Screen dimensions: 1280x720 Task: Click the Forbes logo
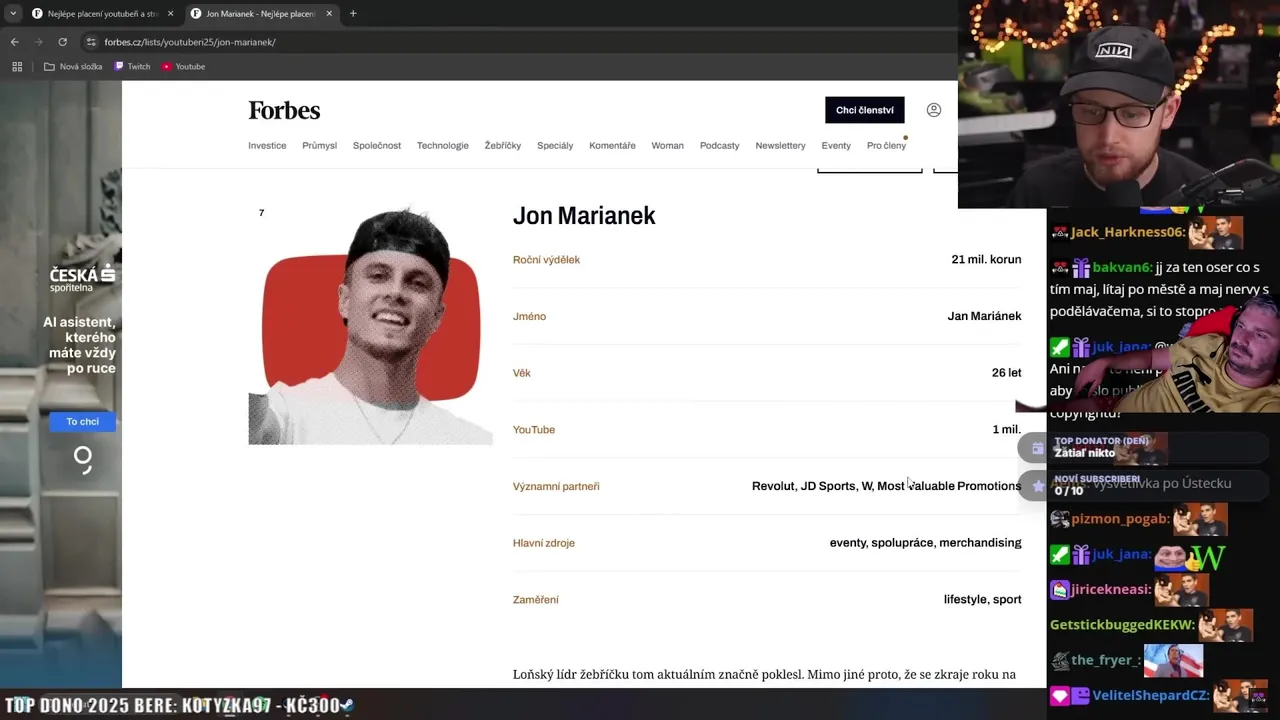click(284, 110)
